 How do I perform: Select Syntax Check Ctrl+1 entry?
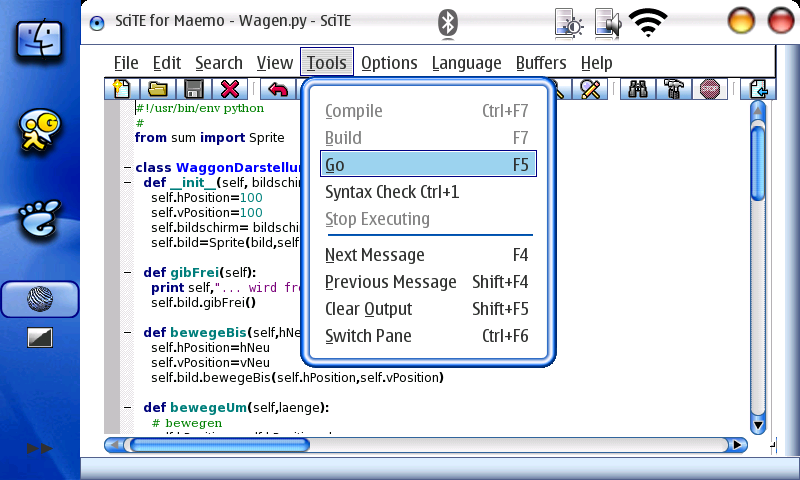pyautogui.click(x=428, y=192)
